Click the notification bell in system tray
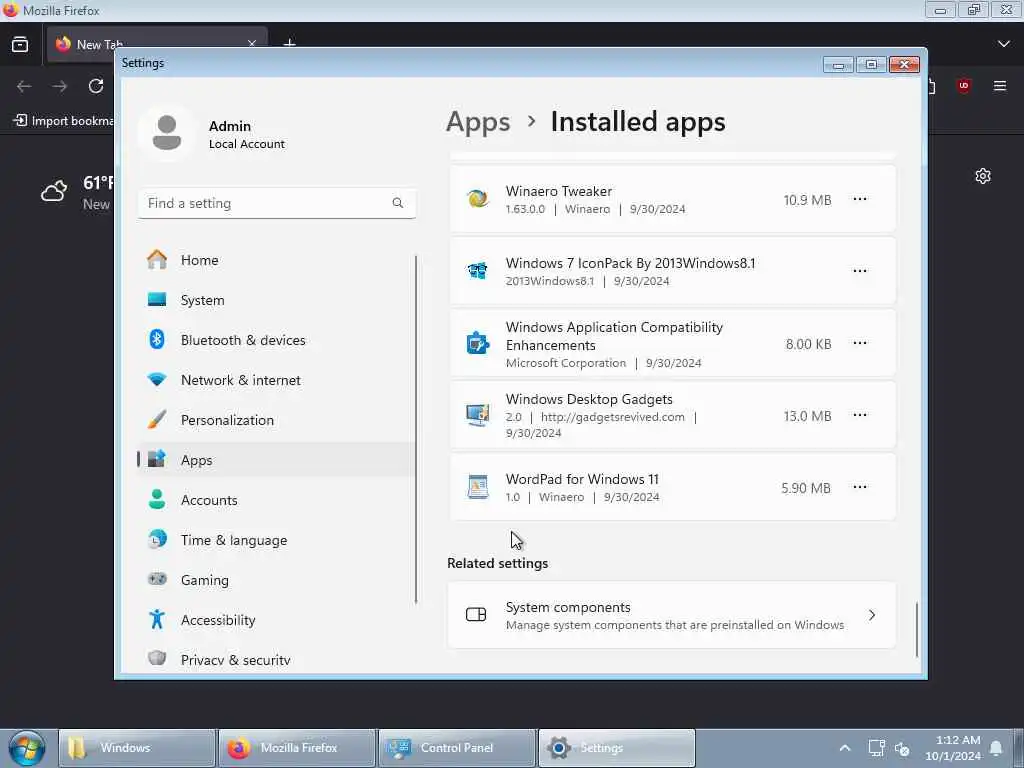Image resolution: width=1024 pixels, height=768 pixels. (x=996, y=748)
